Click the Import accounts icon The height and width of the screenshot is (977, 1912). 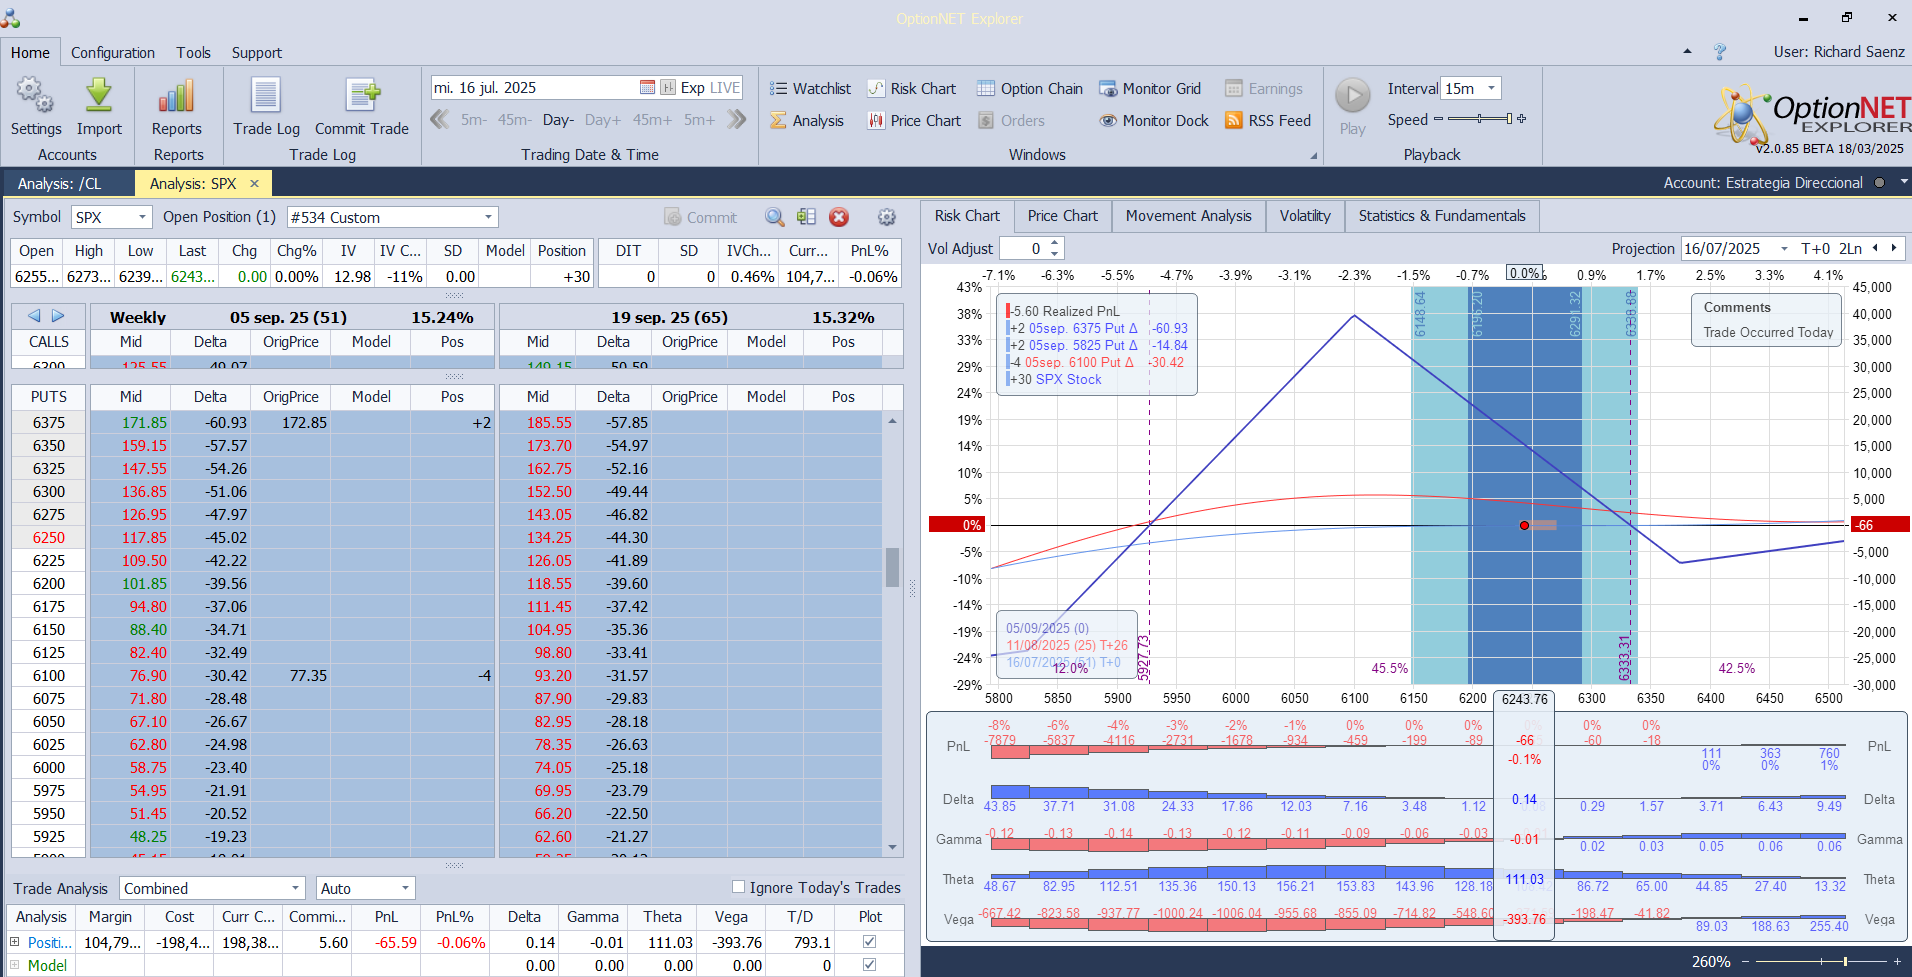[x=99, y=106]
